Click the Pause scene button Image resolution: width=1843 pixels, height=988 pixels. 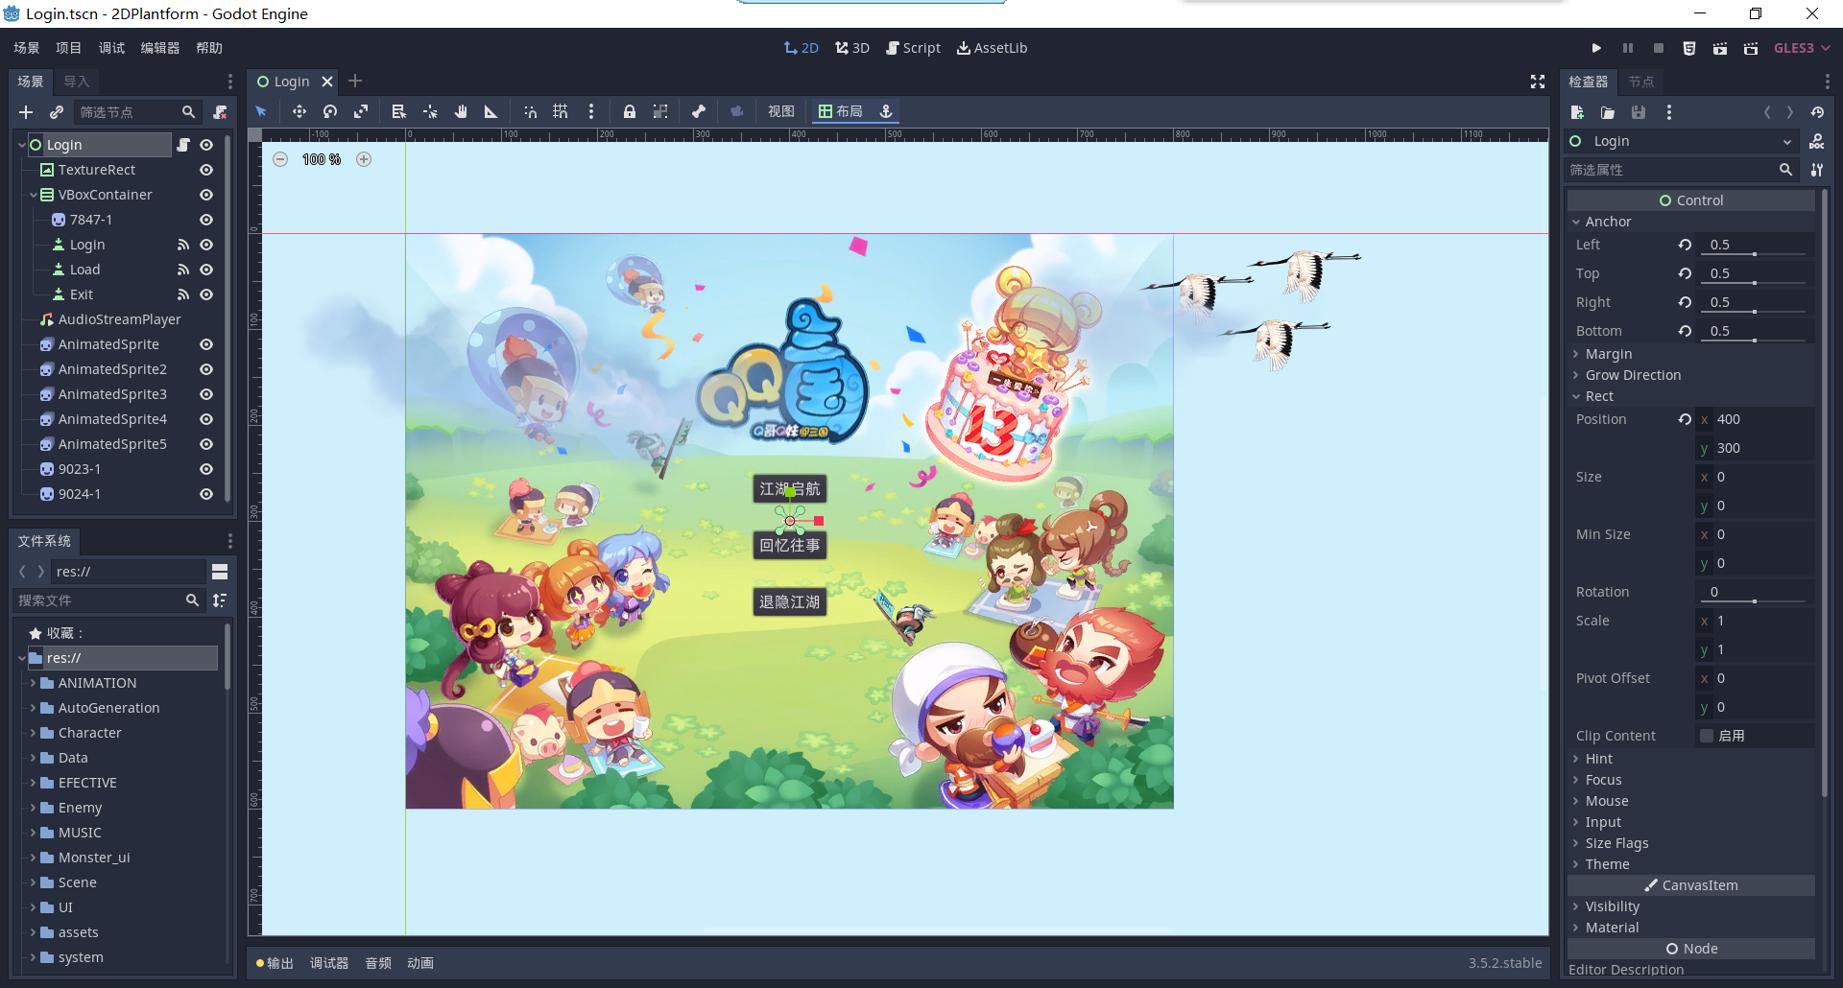(x=1627, y=48)
